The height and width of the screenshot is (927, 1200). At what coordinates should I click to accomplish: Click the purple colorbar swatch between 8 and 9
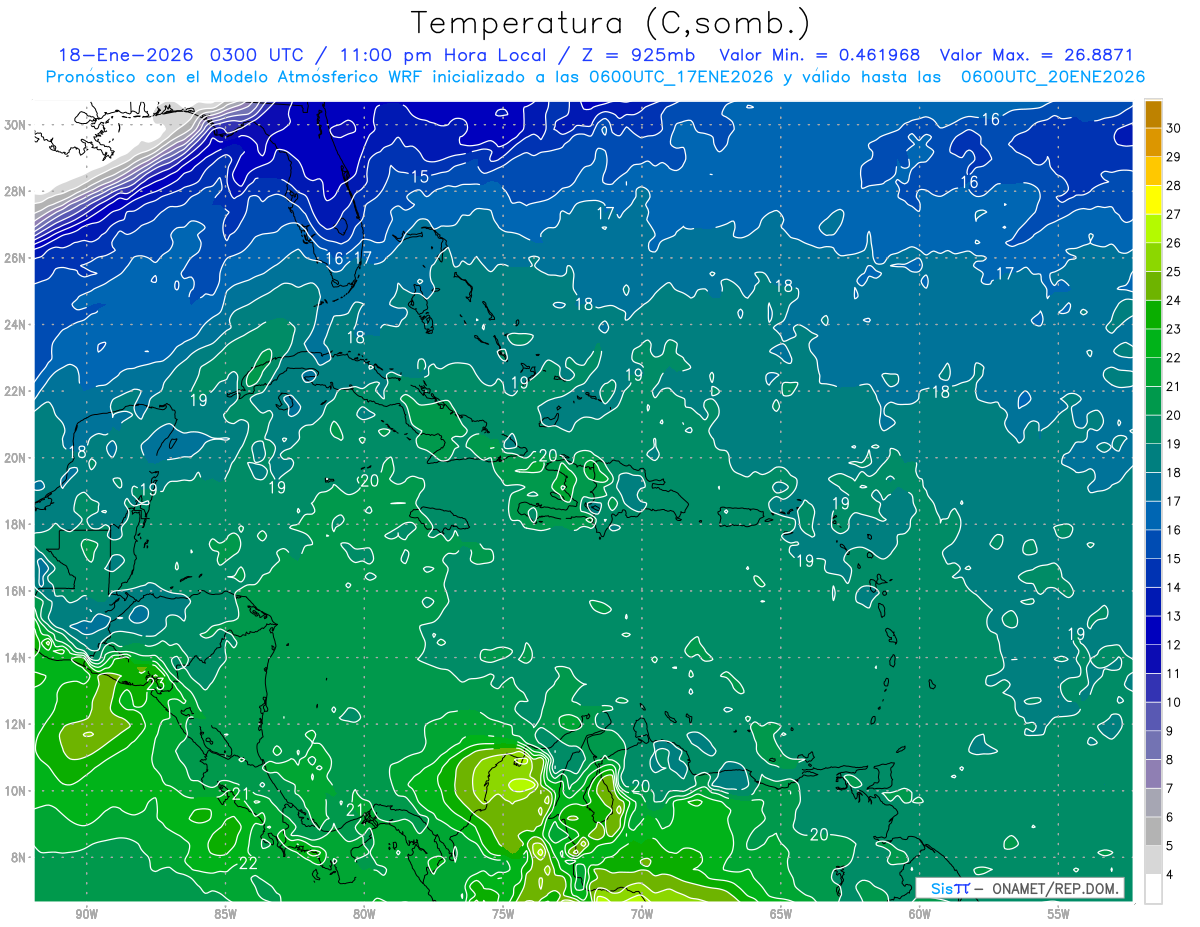pyautogui.click(x=1153, y=746)
